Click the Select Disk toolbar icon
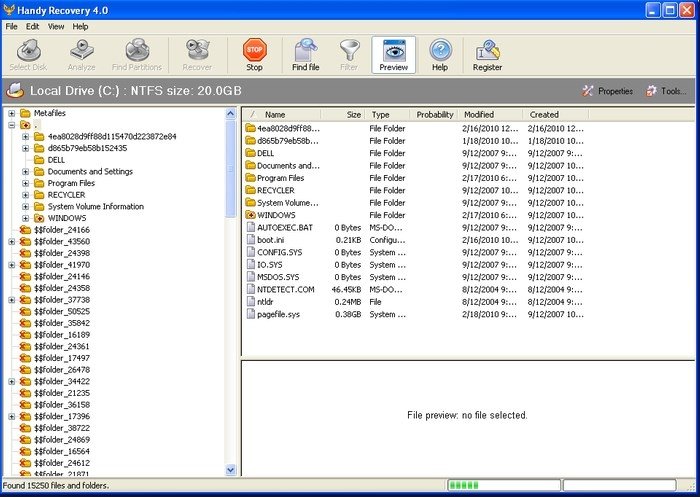700x497 pixels. (28, 55)
